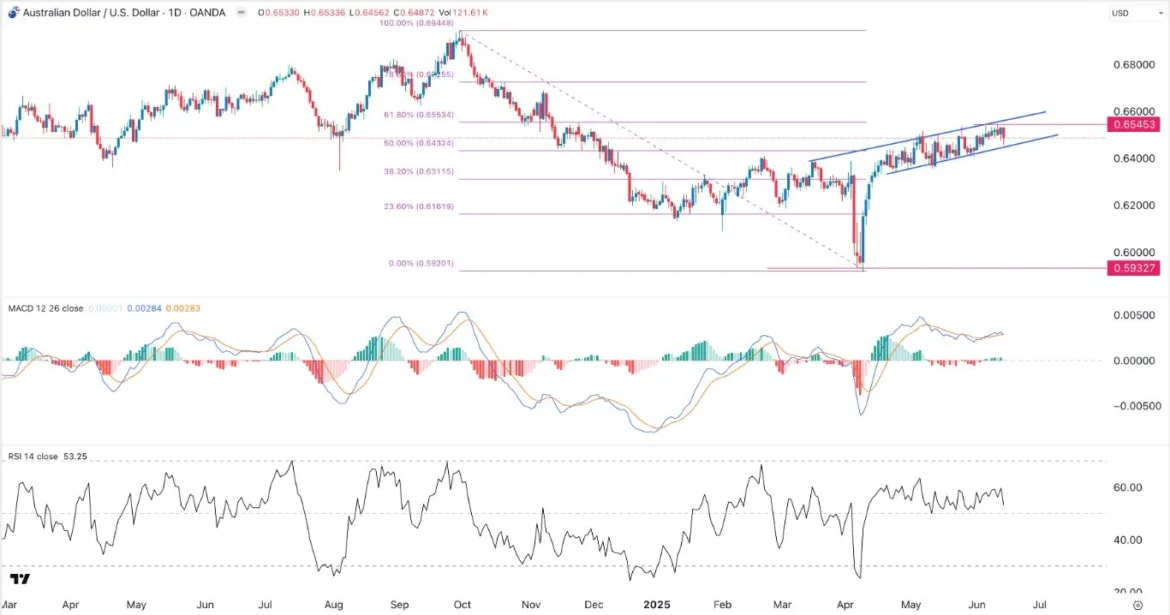
Task: Click the 2025 marker on time axis
Action: tap(656, 605)
